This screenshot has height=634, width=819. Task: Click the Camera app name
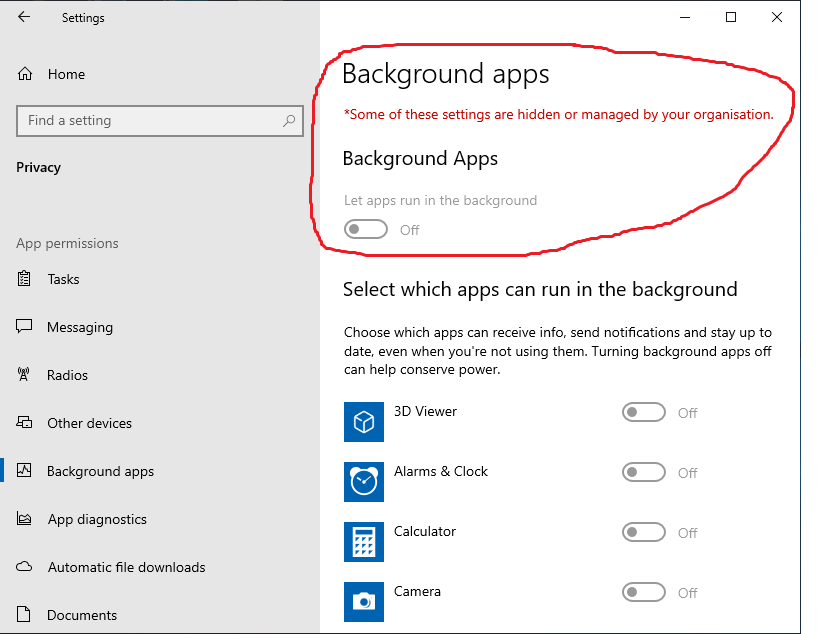pos(417,591)
